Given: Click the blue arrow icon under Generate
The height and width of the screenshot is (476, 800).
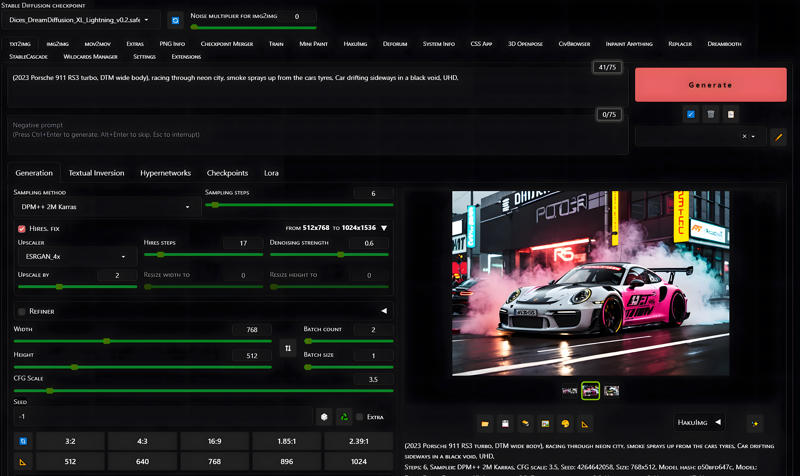Looking at the screenshot, I should [x=690, y=114].
